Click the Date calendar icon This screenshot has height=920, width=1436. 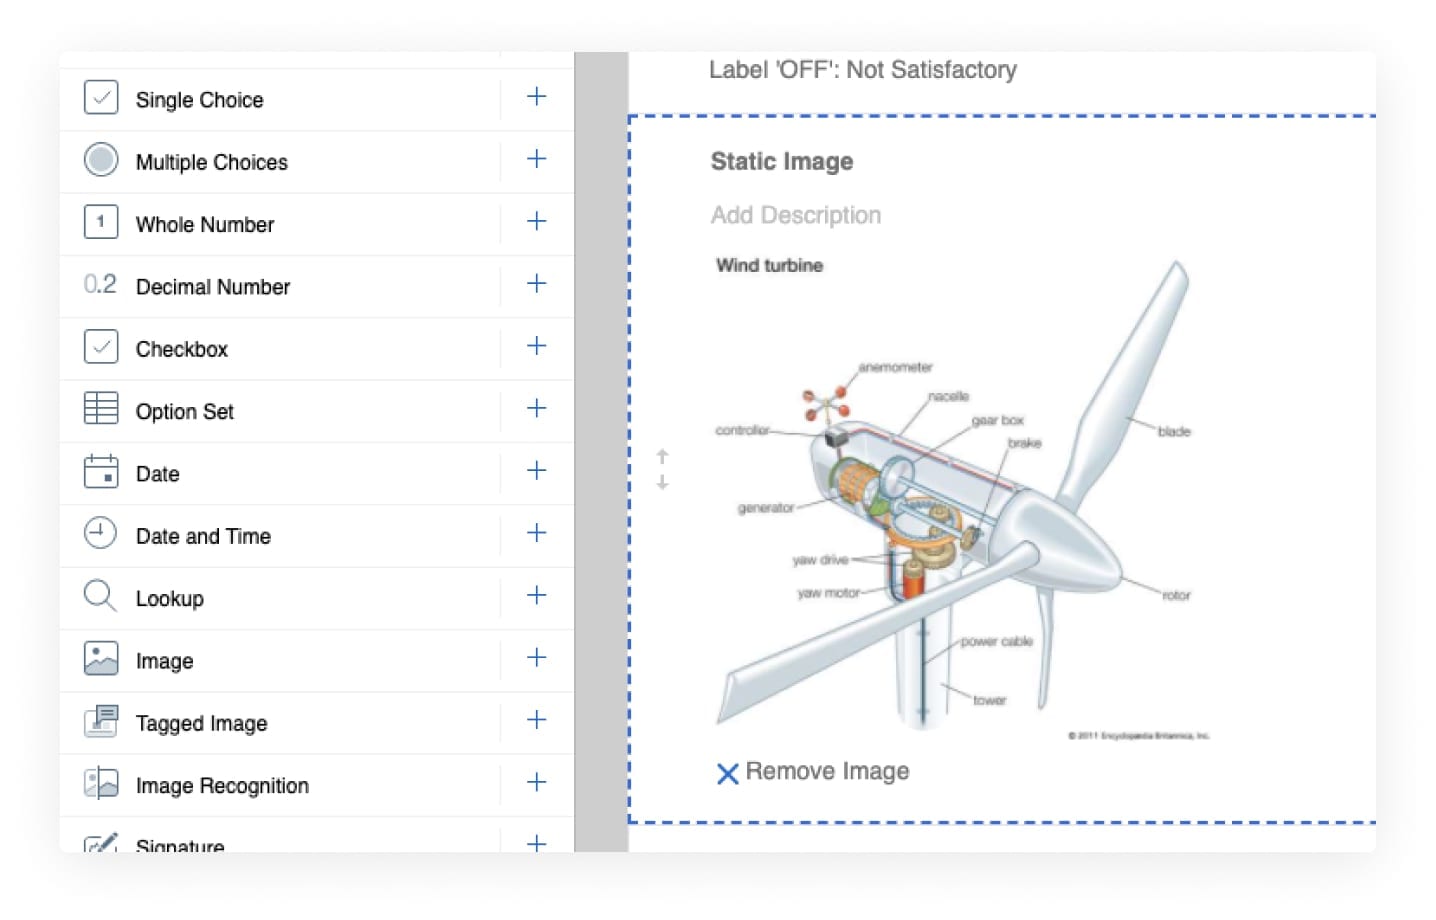pyautogui.click(x=101, y=471)
